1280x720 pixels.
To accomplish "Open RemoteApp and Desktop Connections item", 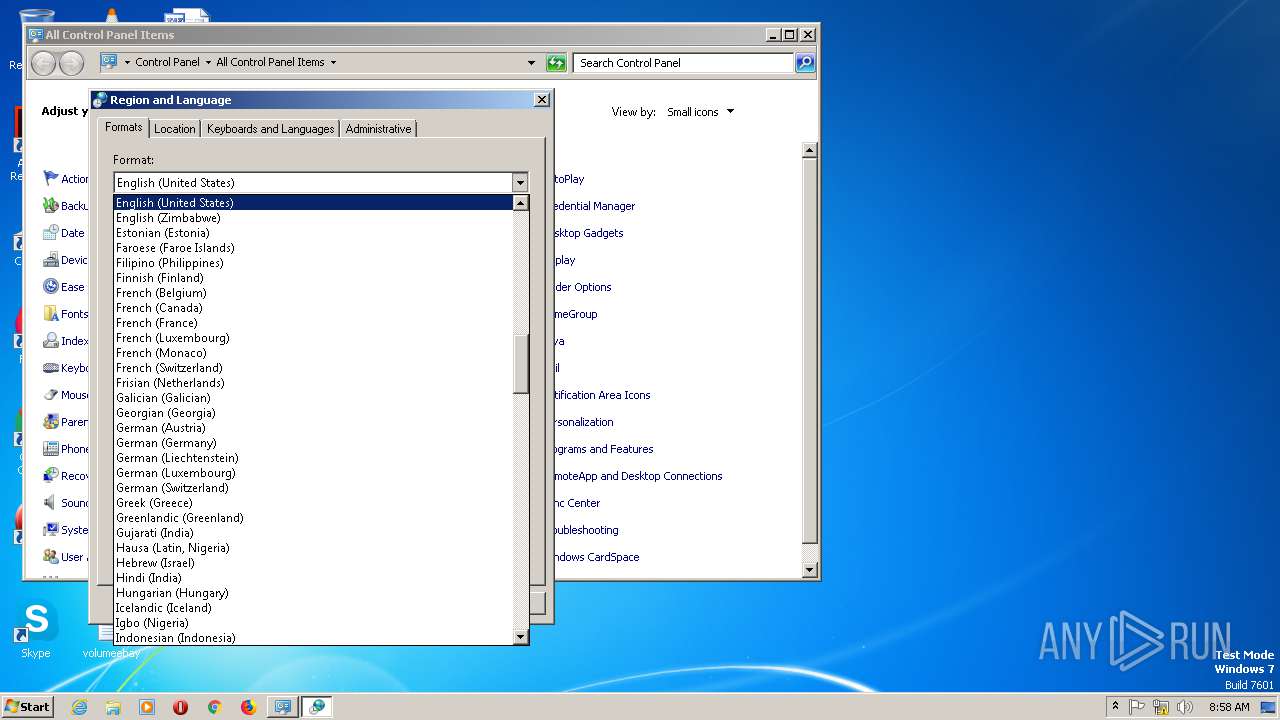I will [637, 476].
